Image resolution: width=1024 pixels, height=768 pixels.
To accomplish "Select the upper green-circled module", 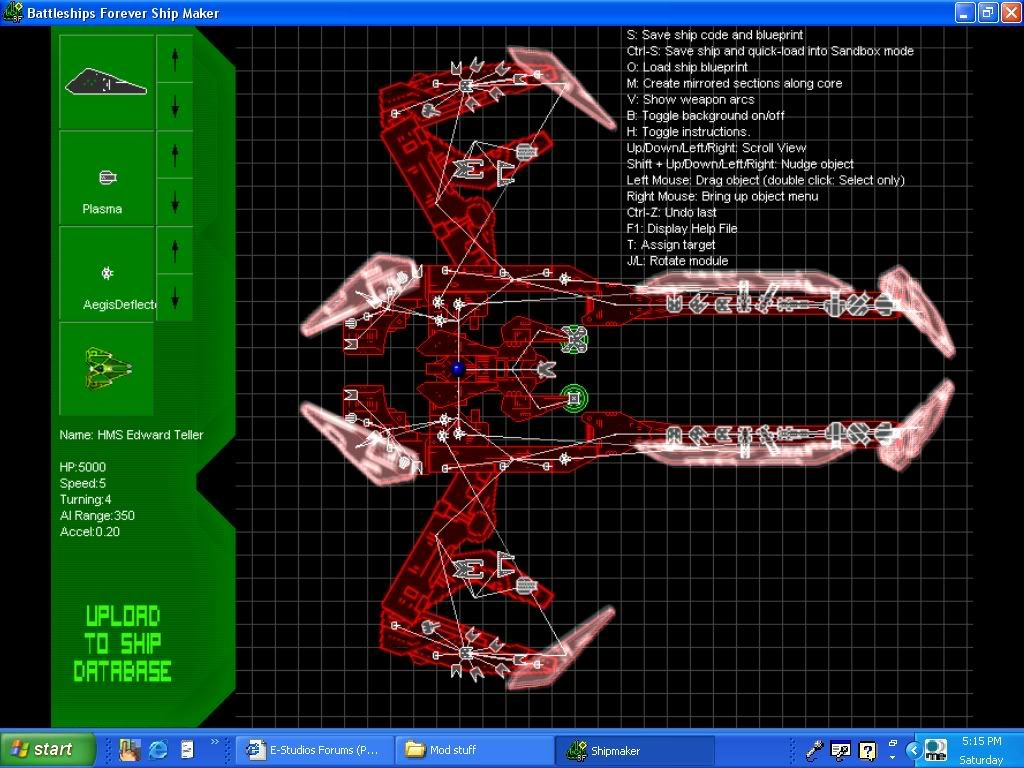I will (574, 339).
